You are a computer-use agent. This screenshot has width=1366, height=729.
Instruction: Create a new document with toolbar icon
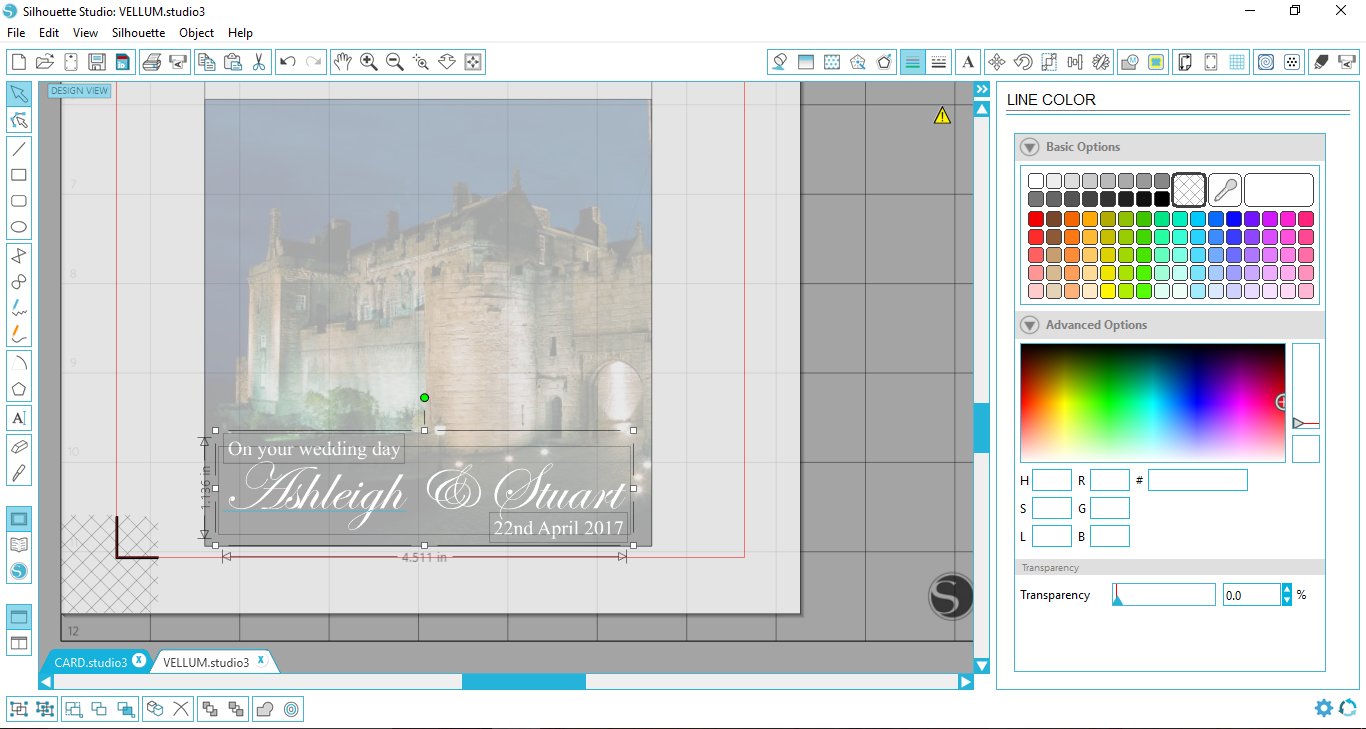(18, 62)
